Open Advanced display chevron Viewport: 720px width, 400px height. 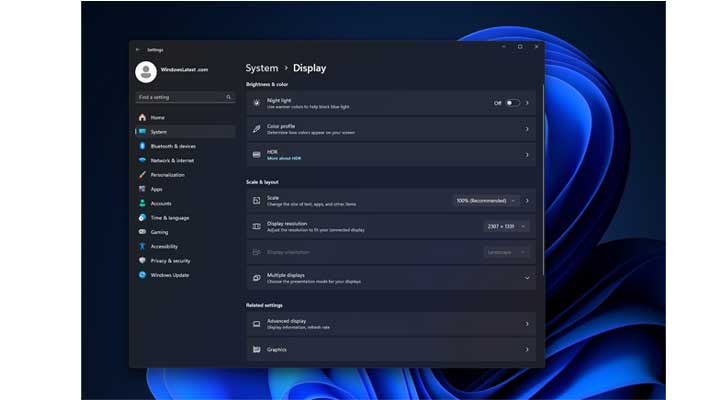[527, 324]
